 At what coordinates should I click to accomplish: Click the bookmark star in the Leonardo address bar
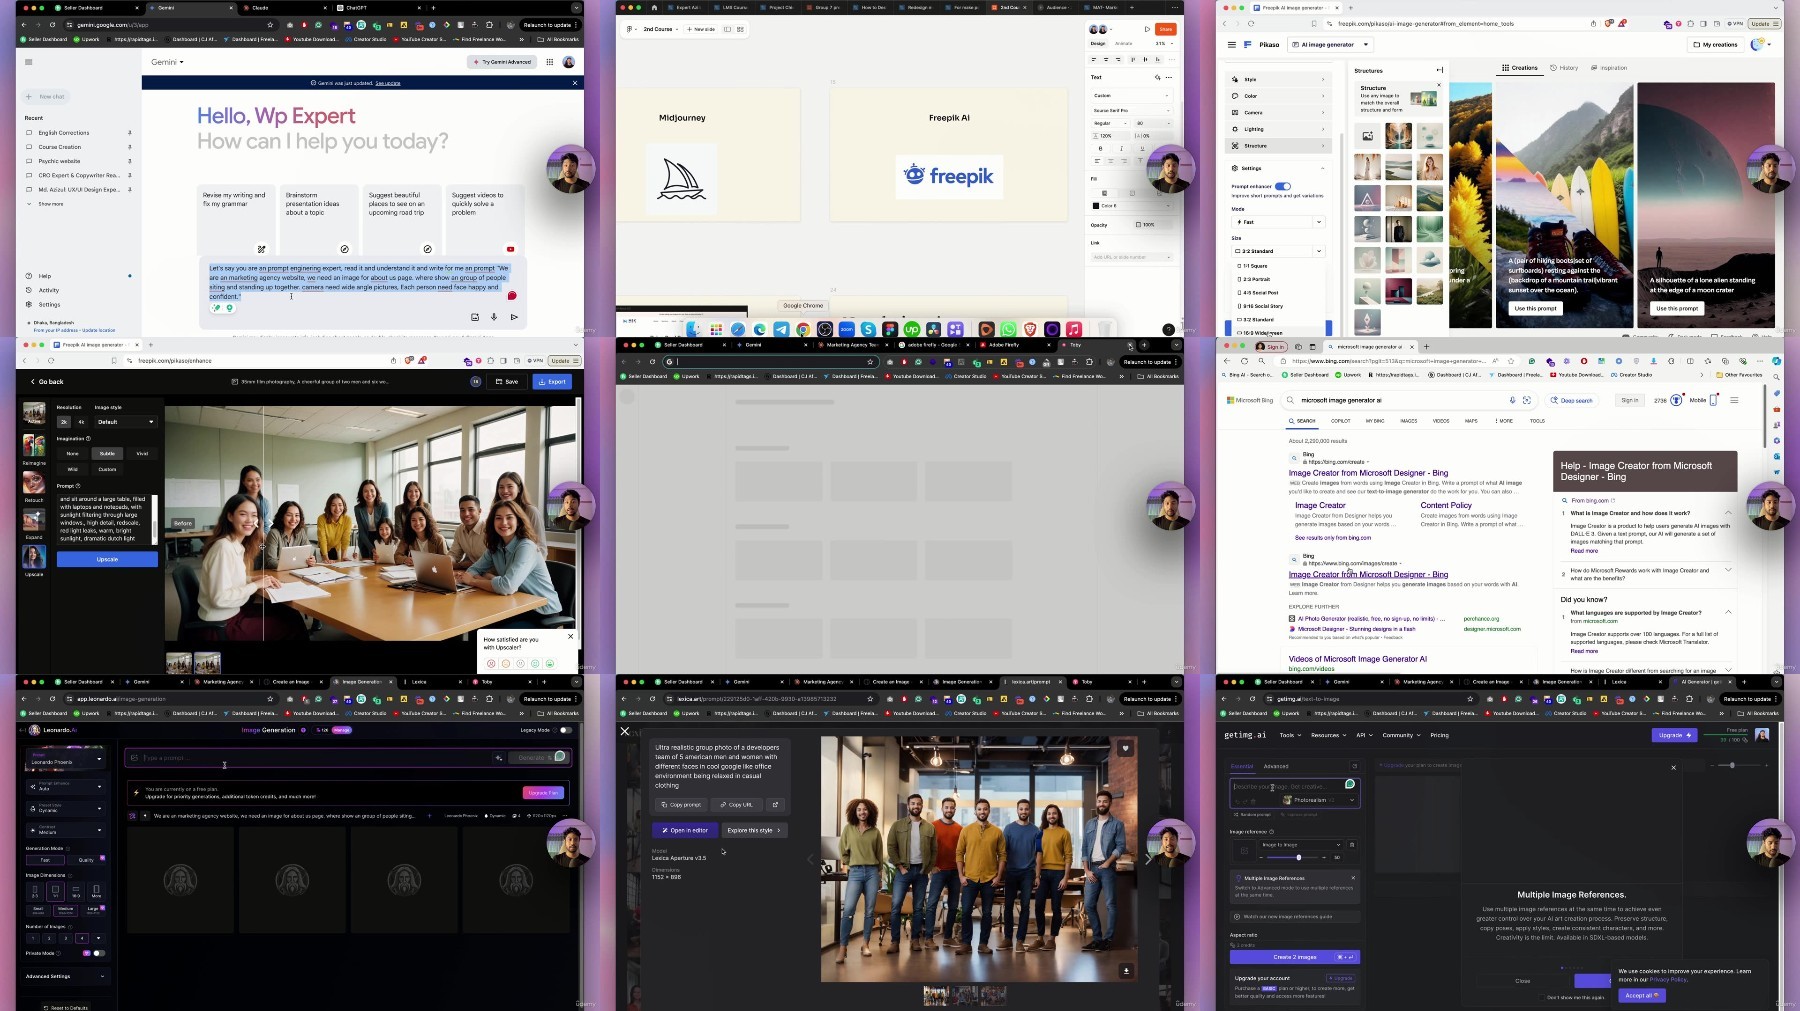click(x=270, y=699)
